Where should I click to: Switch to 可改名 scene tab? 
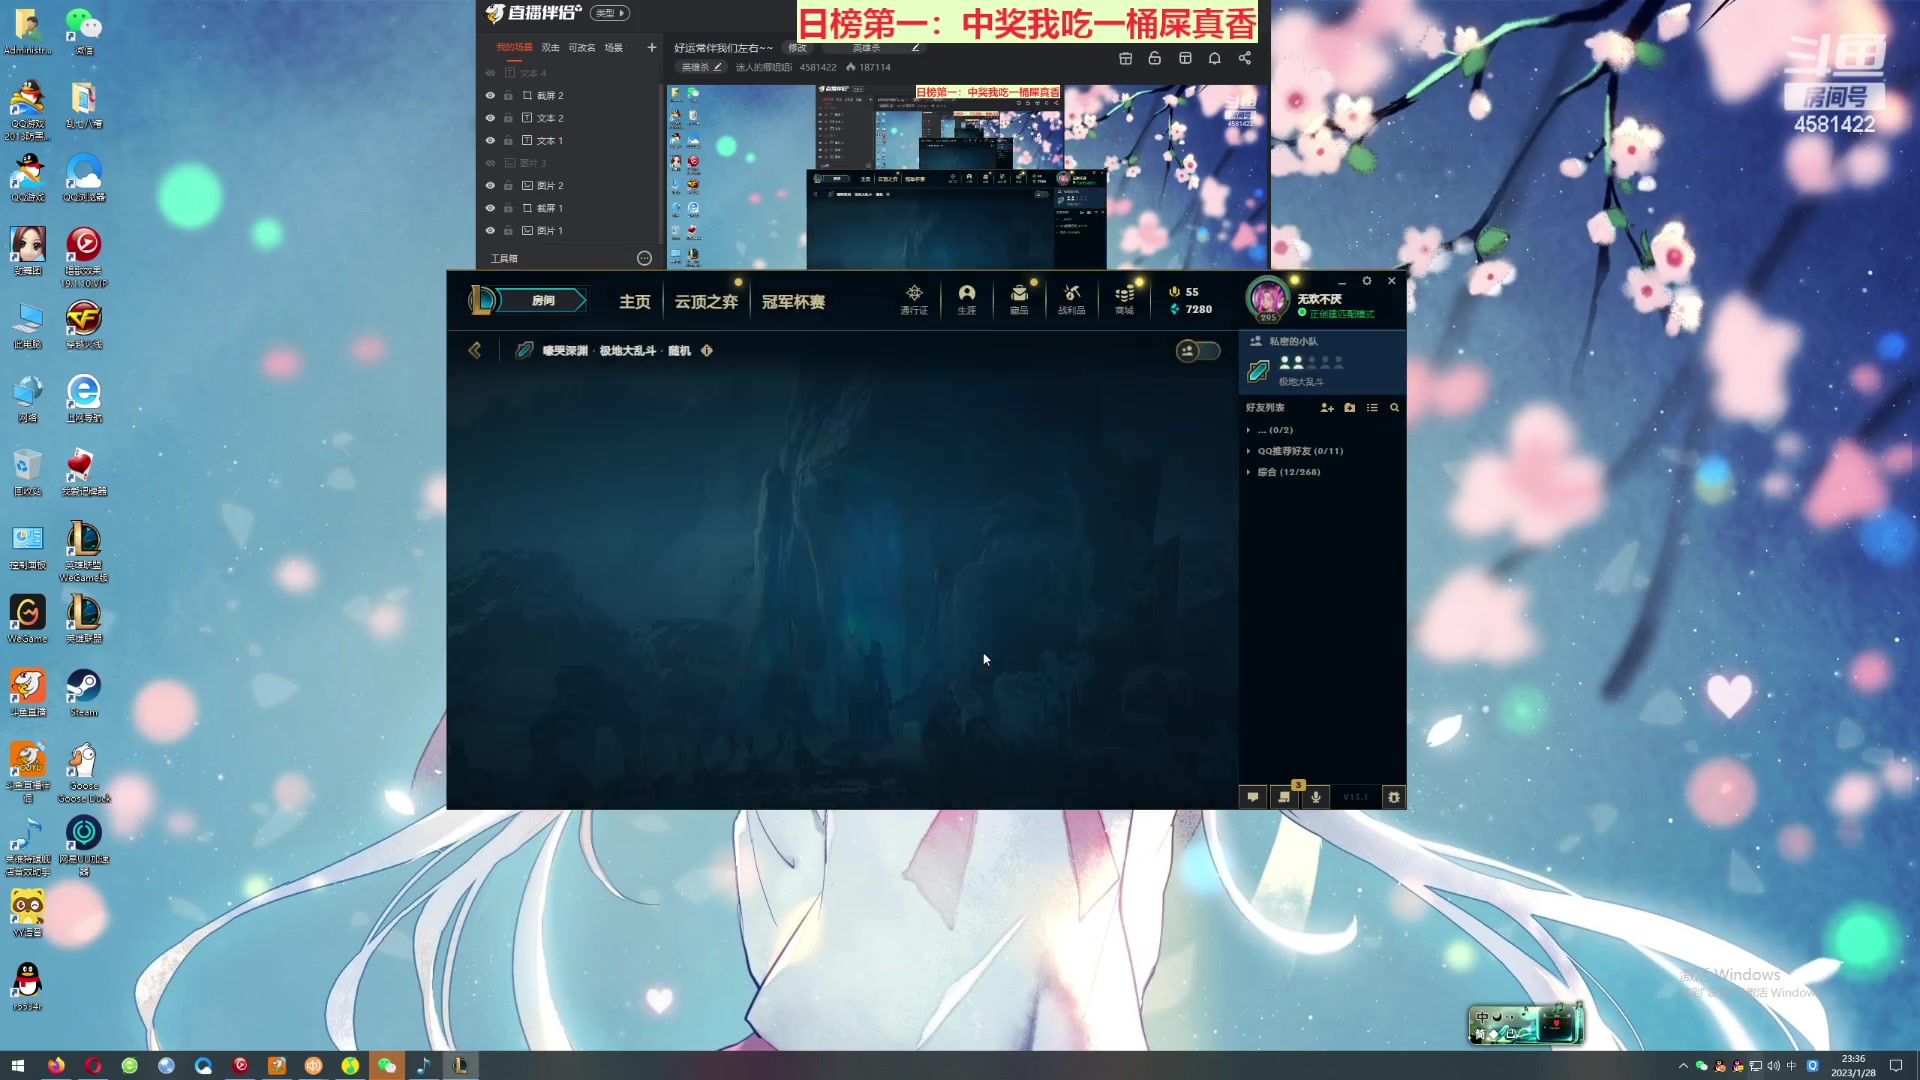pos(582,47)
